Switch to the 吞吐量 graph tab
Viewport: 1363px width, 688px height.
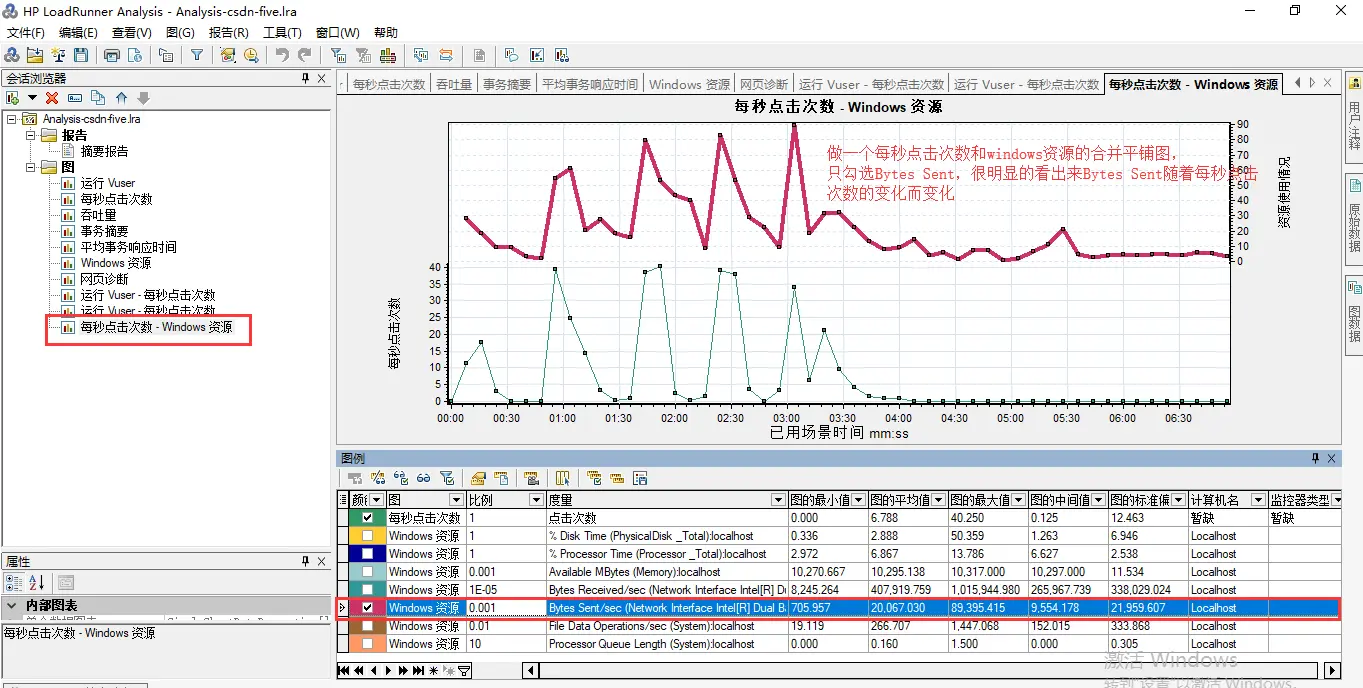[x=454, y=84]
